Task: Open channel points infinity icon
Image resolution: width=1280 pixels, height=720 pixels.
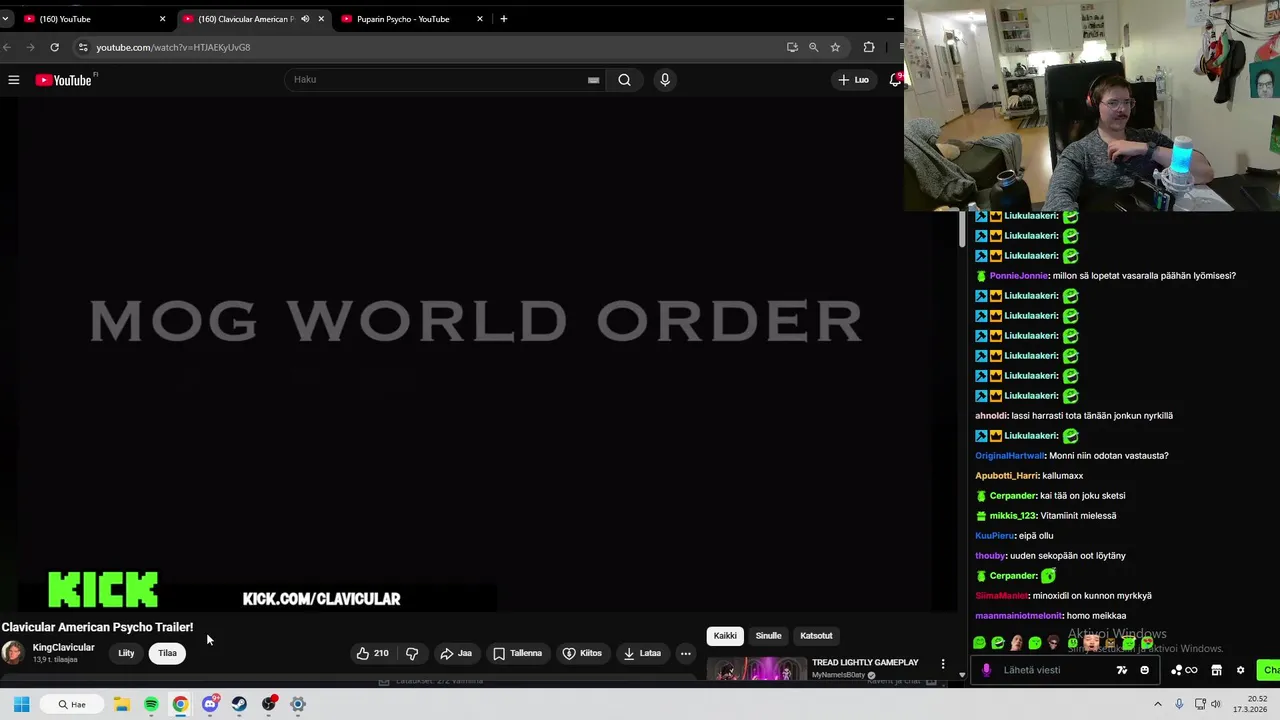Action: coord(1184,670)
